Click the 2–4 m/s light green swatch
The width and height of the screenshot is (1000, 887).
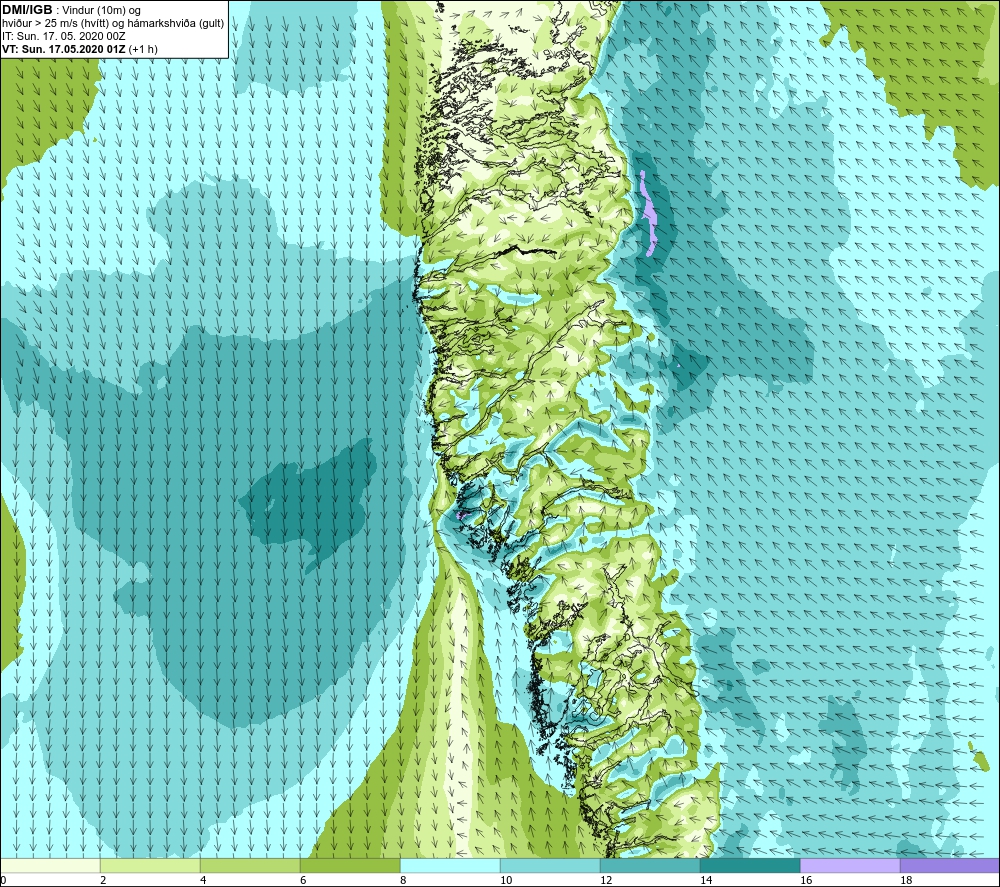tap(150, 865)
